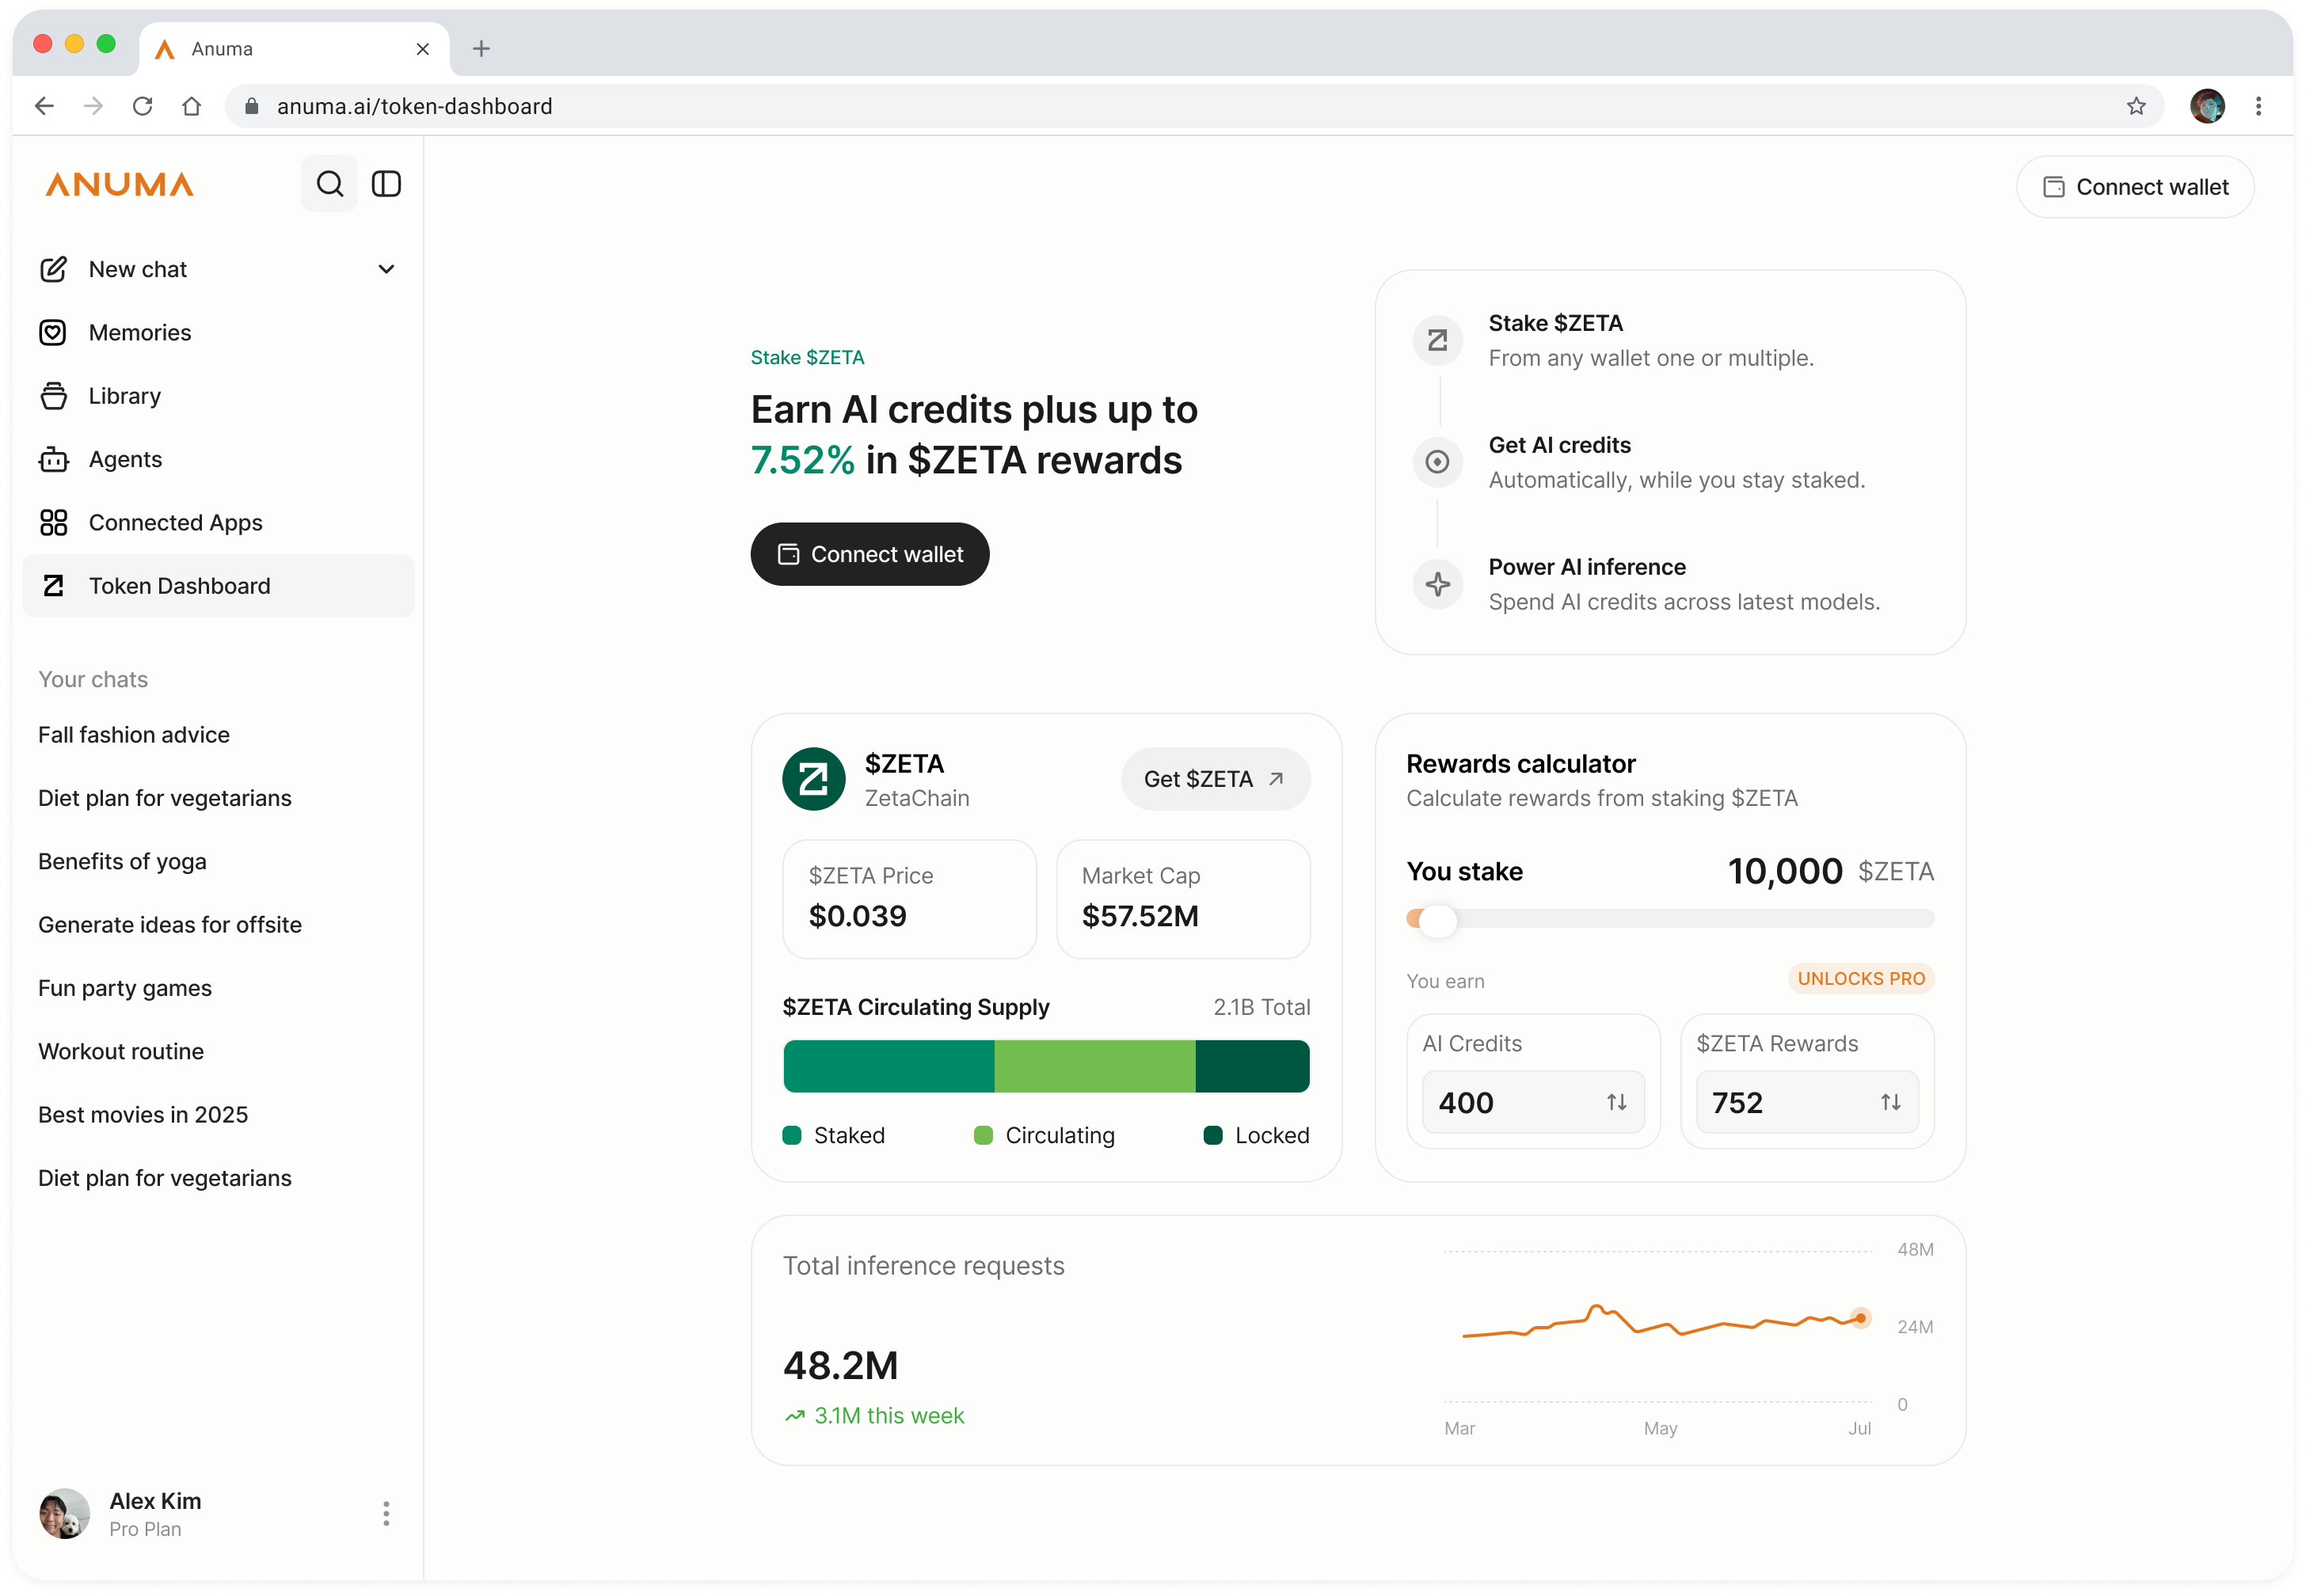2306x1596 pixels.
Task: Click the Staked legend item
Action: tap(834, 1135)
